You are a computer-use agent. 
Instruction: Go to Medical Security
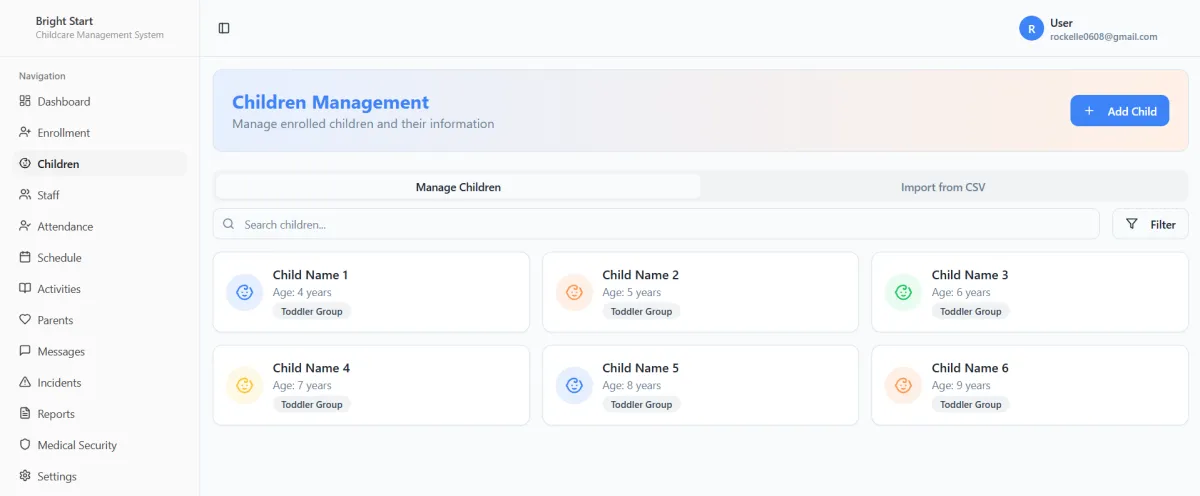click(x=99, y=445)
